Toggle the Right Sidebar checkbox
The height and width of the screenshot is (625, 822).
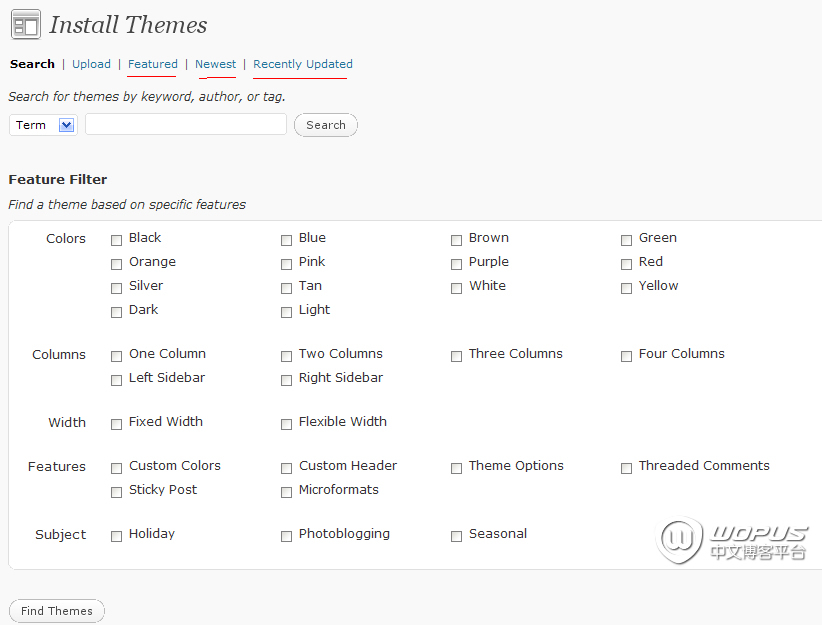tap(287, 380)
